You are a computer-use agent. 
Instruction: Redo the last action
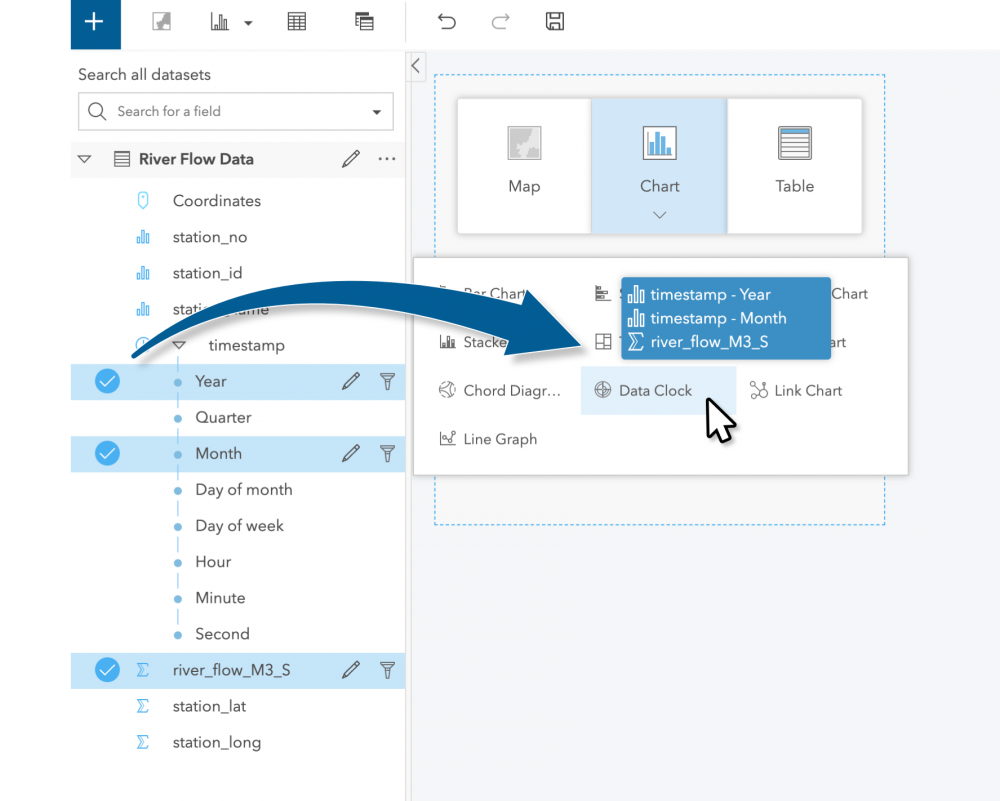coord(501,22)
